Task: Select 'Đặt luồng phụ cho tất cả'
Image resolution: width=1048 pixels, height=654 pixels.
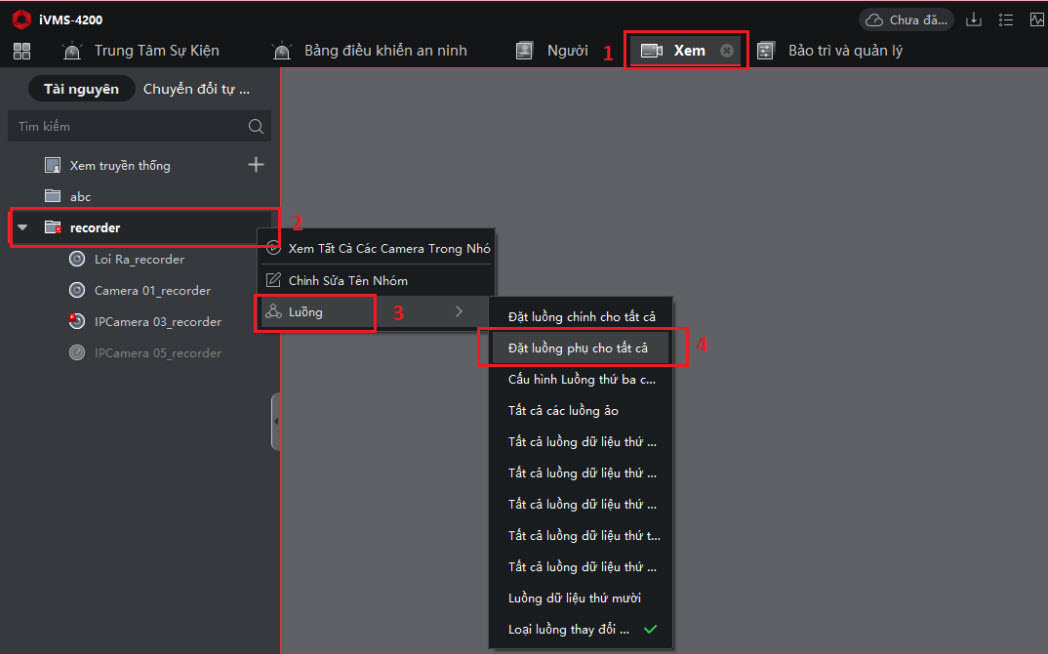Action: pos(578,348)
